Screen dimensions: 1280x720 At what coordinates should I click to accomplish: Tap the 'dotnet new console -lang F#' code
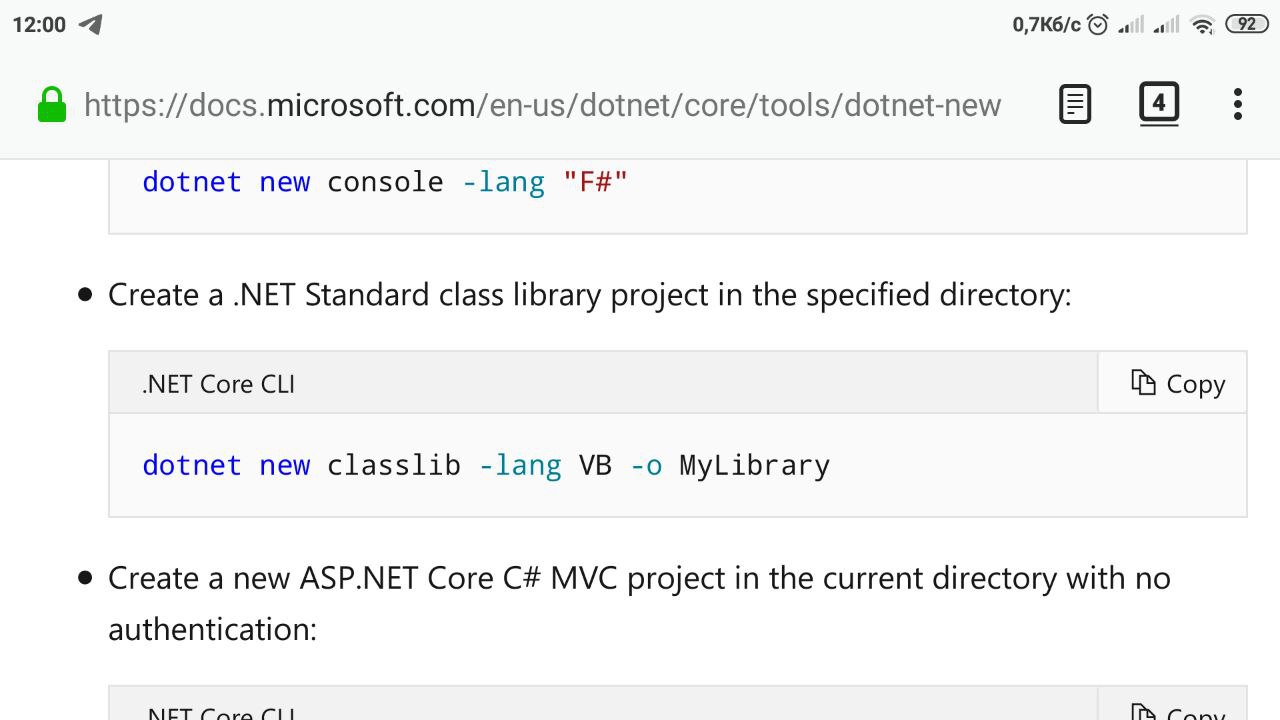click(x=385, y=182)
